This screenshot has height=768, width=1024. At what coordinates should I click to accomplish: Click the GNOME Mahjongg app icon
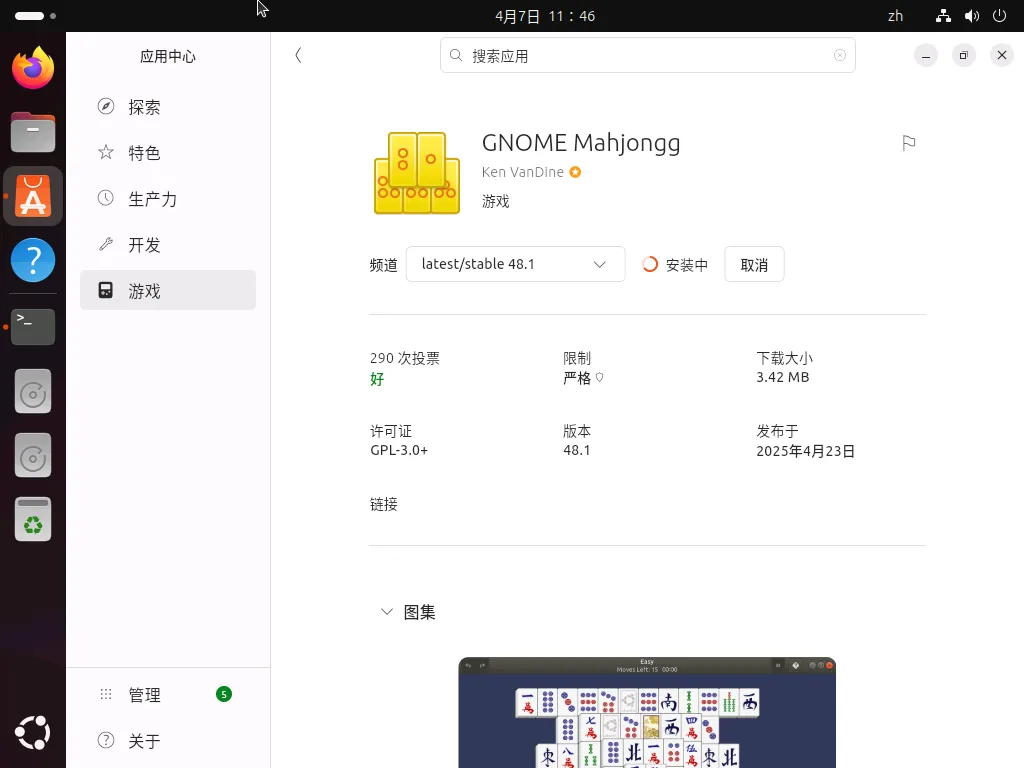417,173
